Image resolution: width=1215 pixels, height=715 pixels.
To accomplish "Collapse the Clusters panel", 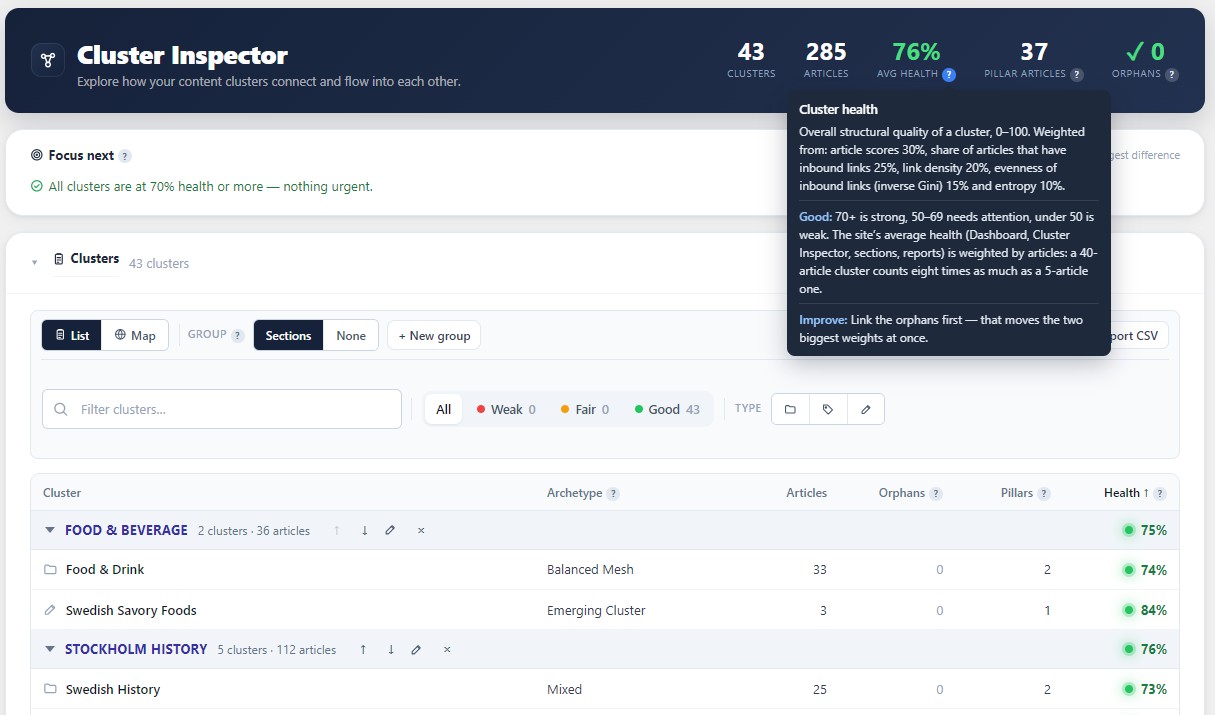I will pyautogui.click(x=35, y=263).
